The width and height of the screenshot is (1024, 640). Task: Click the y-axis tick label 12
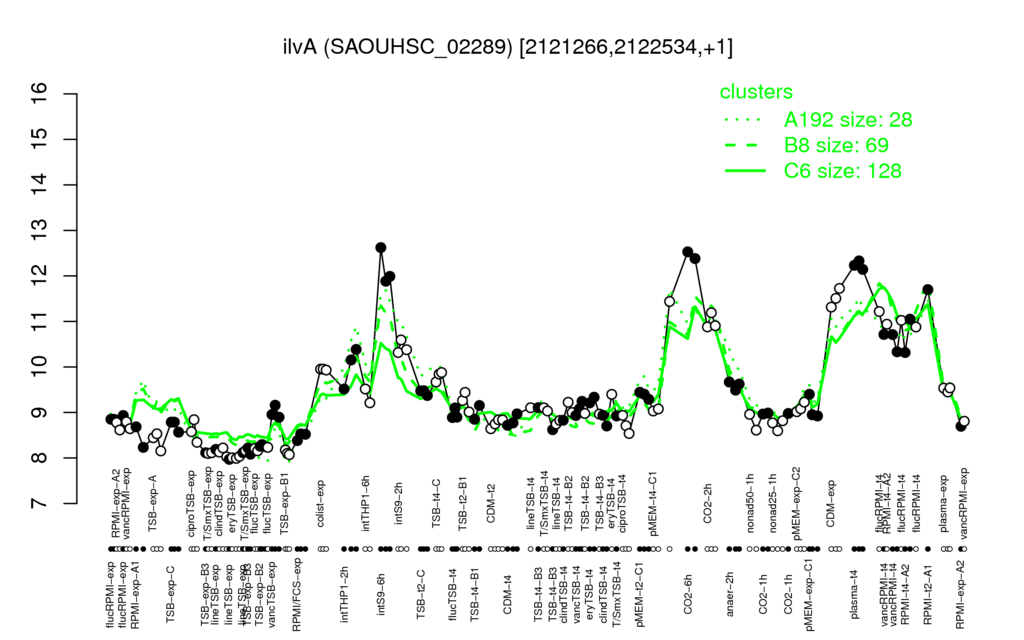[40, 276]
